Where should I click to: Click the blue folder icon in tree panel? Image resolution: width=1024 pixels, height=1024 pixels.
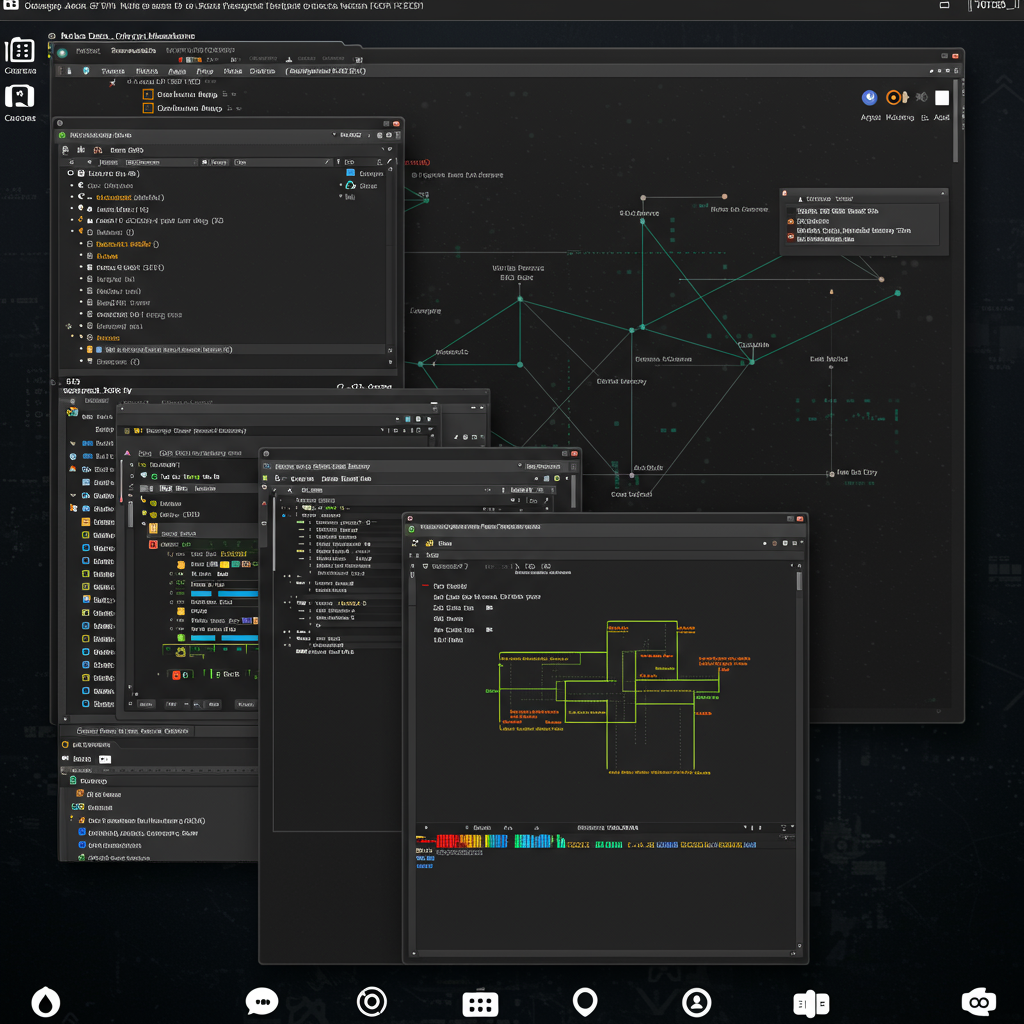[x=351, y=173]
